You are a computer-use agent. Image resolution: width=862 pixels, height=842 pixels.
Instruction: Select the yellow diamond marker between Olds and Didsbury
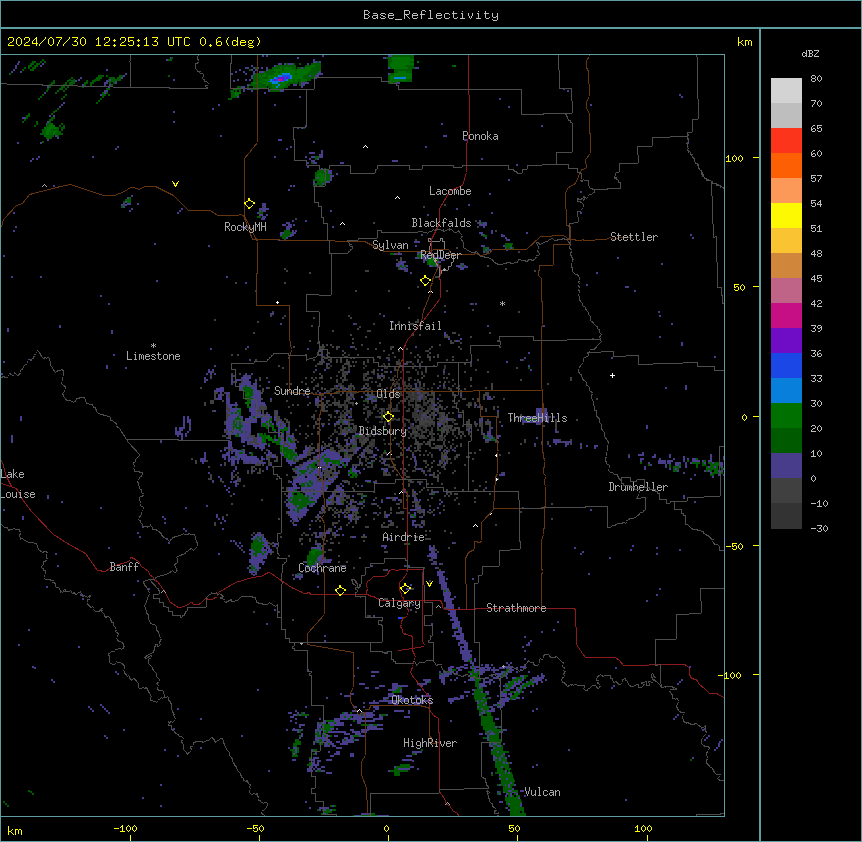(x=388, y=417)
